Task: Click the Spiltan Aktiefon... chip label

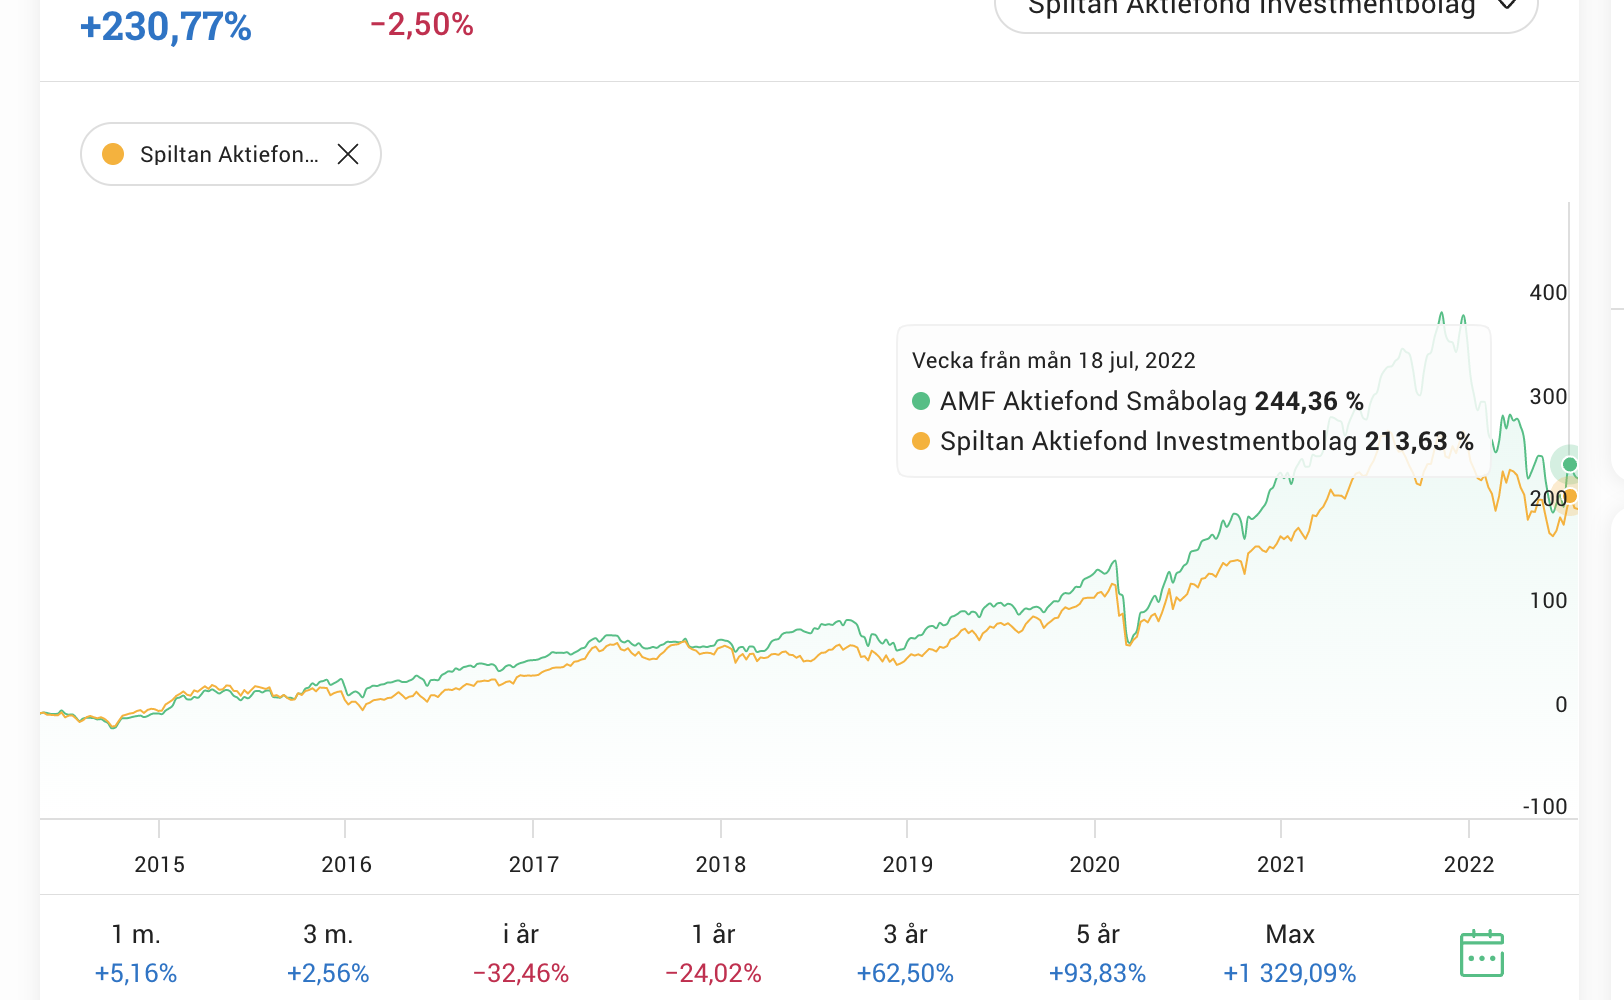Action: tap(229, 154)
